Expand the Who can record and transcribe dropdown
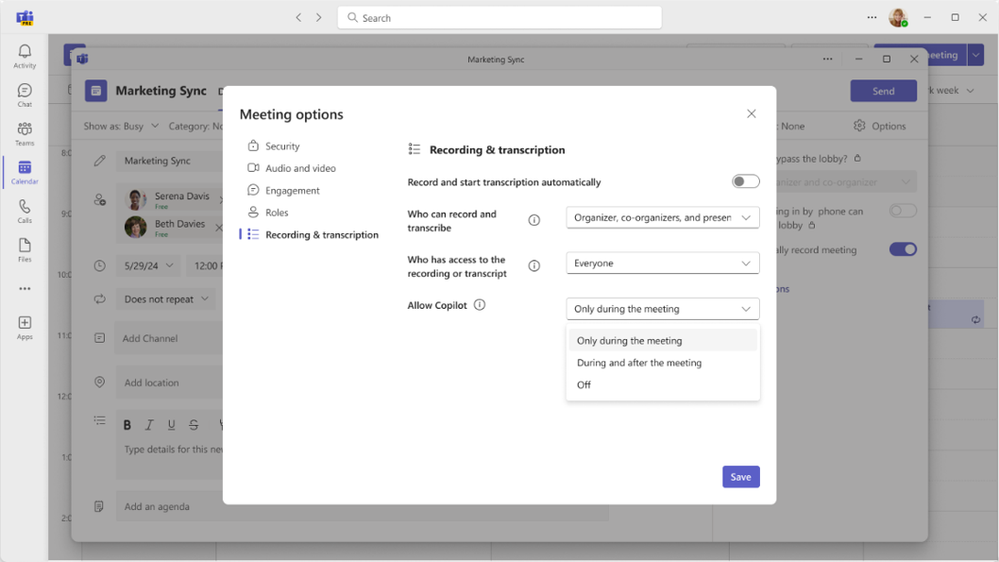 (663, 217)
